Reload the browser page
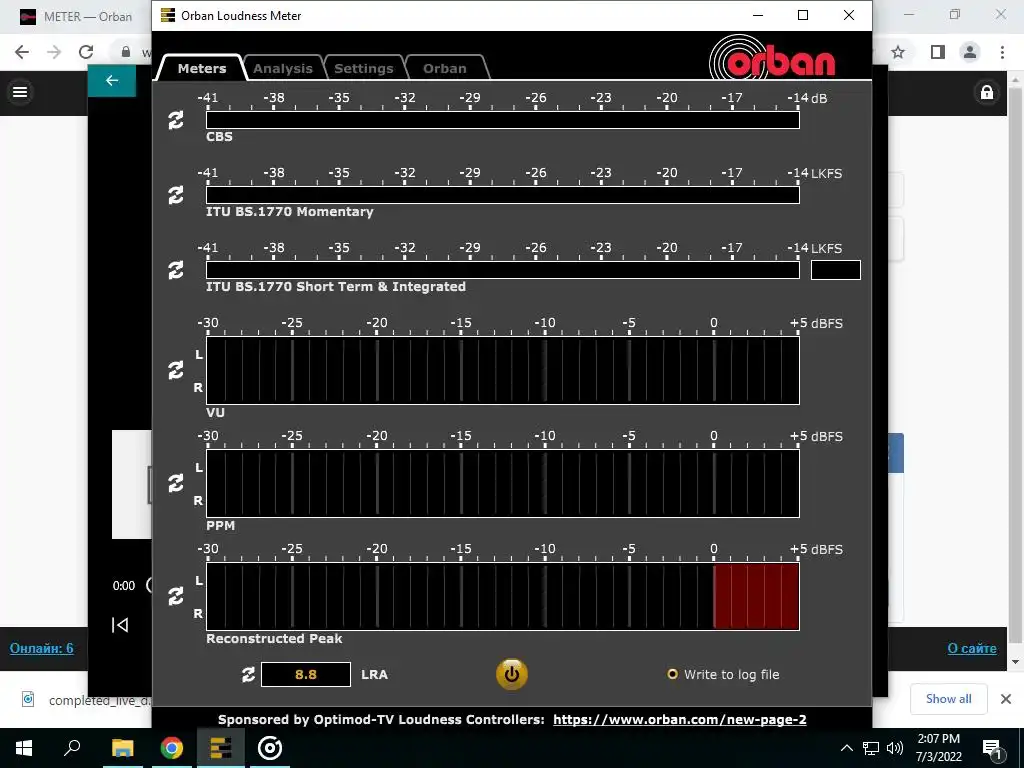The image size is (1024, 768). point(86,52)
